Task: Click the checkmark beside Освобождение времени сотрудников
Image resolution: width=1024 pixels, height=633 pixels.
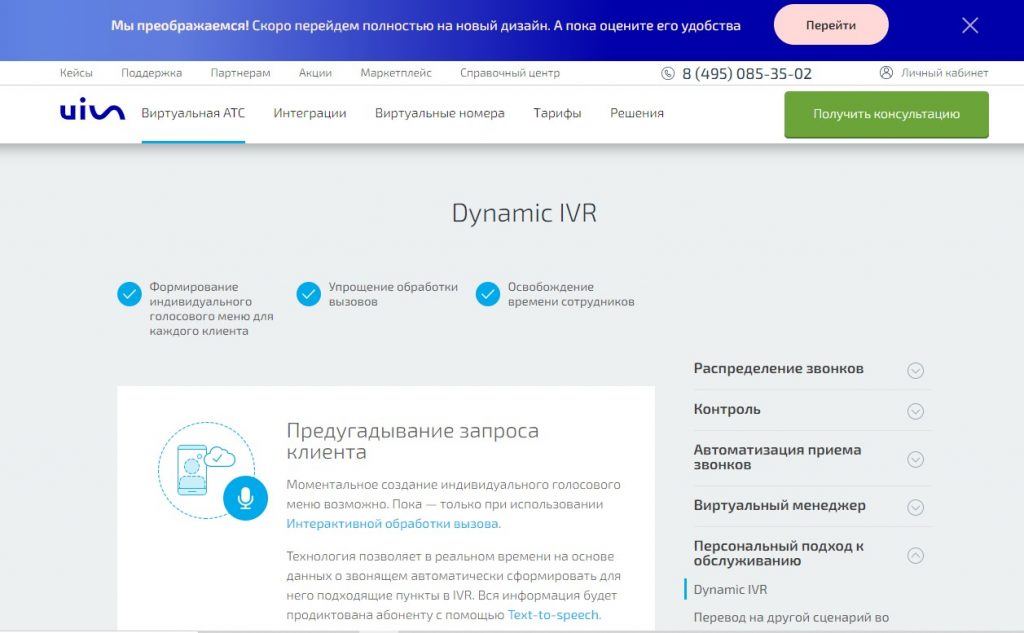Action: click(488, 293)
